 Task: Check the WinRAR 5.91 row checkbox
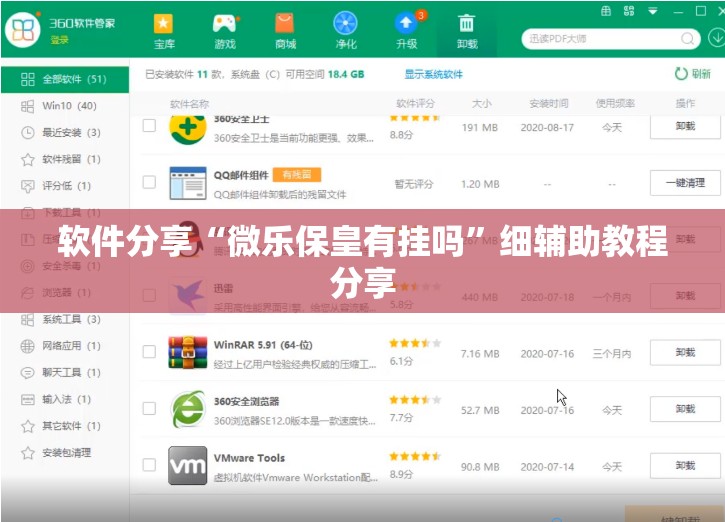pyautogui.click(x=149, y=352)
